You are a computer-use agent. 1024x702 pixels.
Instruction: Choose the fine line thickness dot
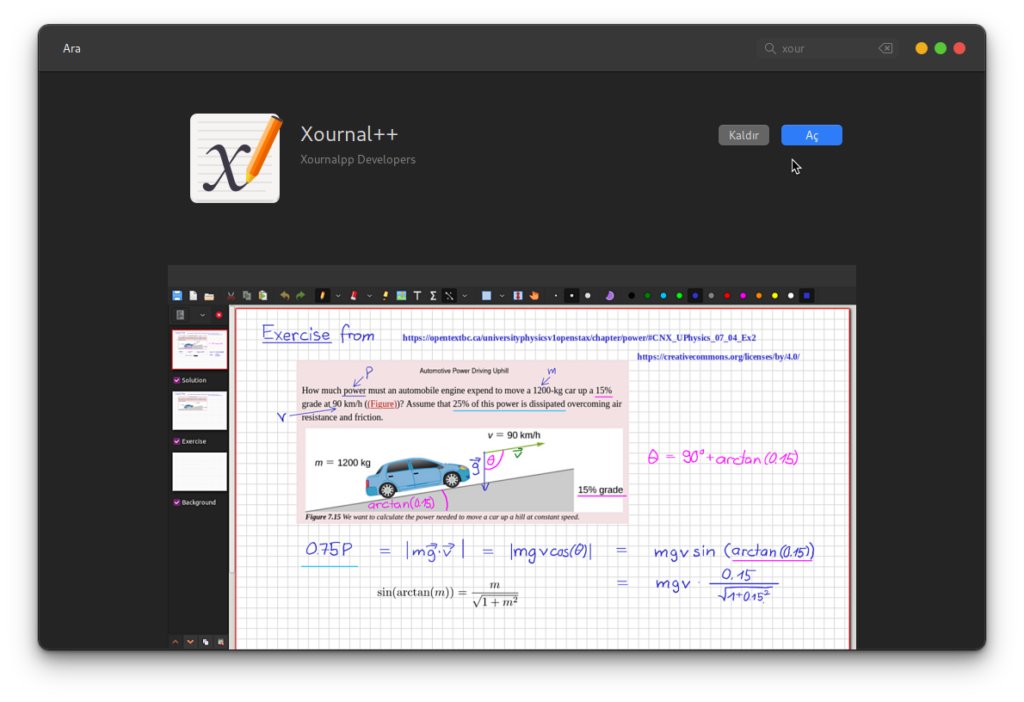[556, 296]
